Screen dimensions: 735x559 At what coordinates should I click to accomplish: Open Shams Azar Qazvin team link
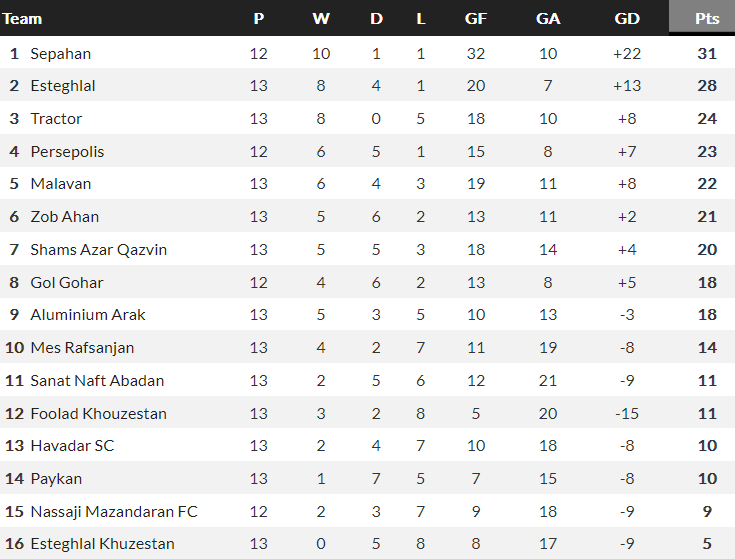[x=98, y=250]
